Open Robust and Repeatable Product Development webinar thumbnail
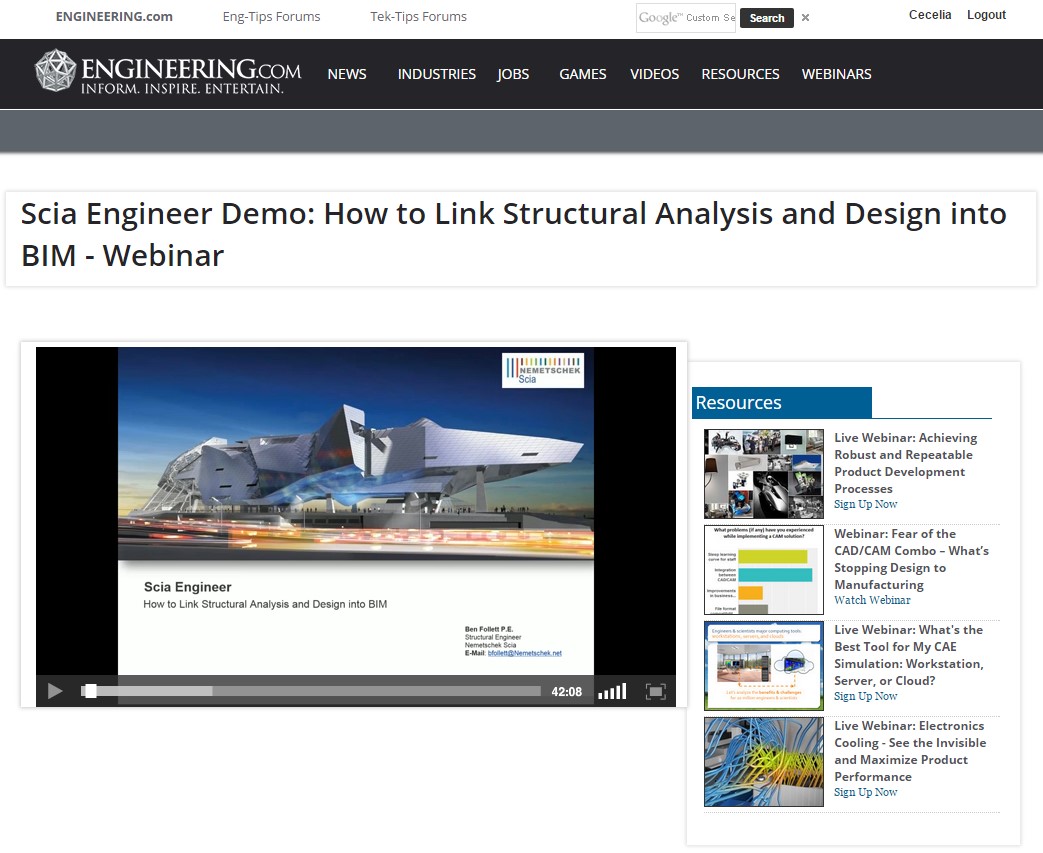 [x=764, y=474]
